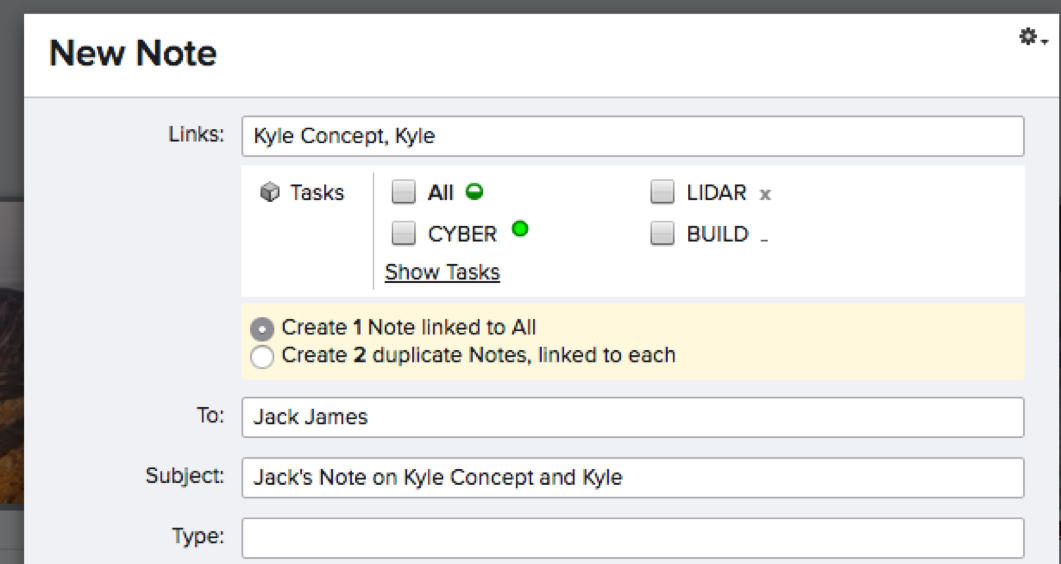
Task: Open the gear settings menu
Action: click(1032, 38)
